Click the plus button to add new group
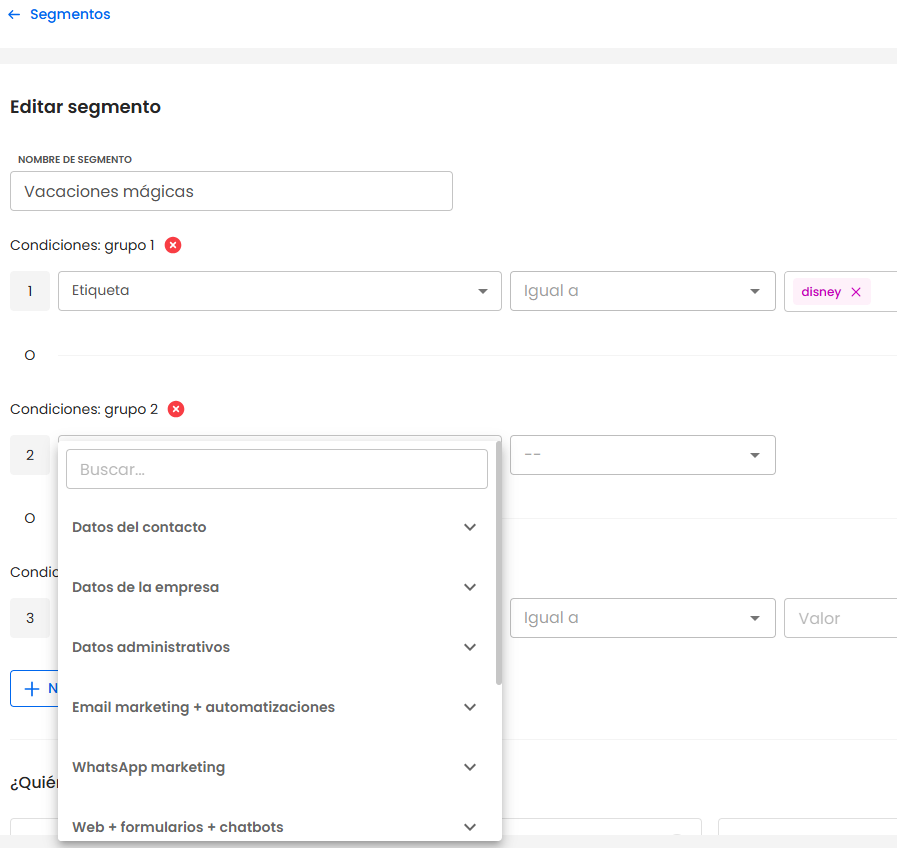Viewport: 897px width, 848px height. point(34,688)
